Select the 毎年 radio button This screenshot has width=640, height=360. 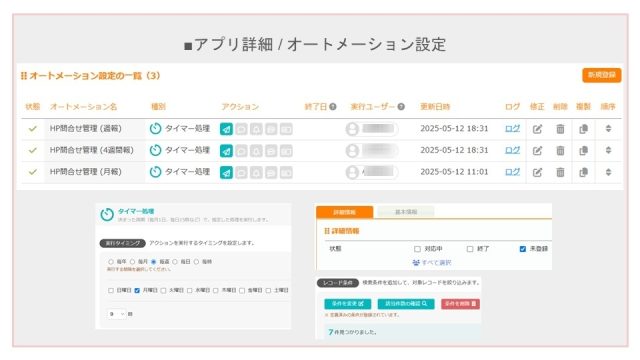click(x=111, y=262)
